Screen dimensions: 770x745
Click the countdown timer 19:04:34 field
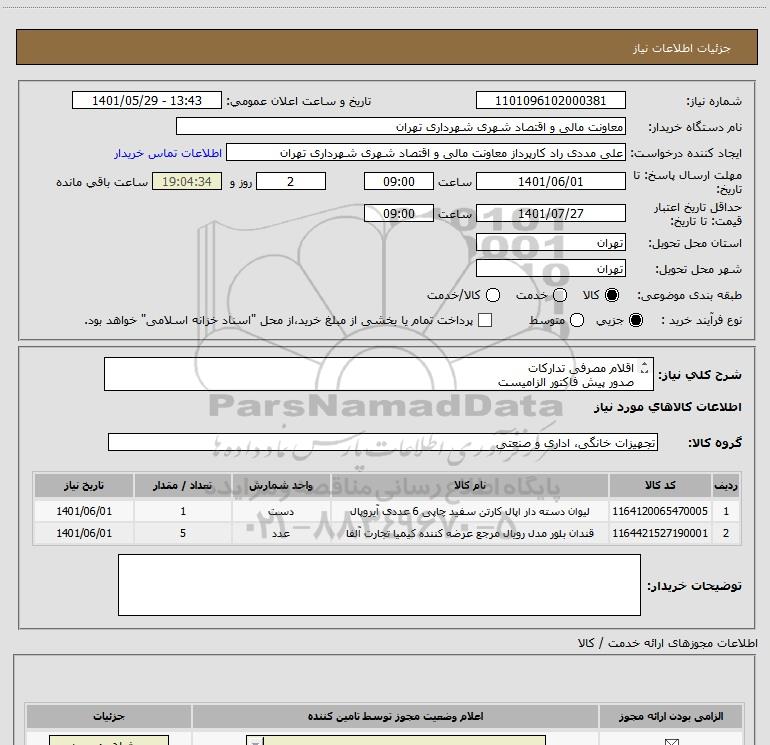[187, 181]
